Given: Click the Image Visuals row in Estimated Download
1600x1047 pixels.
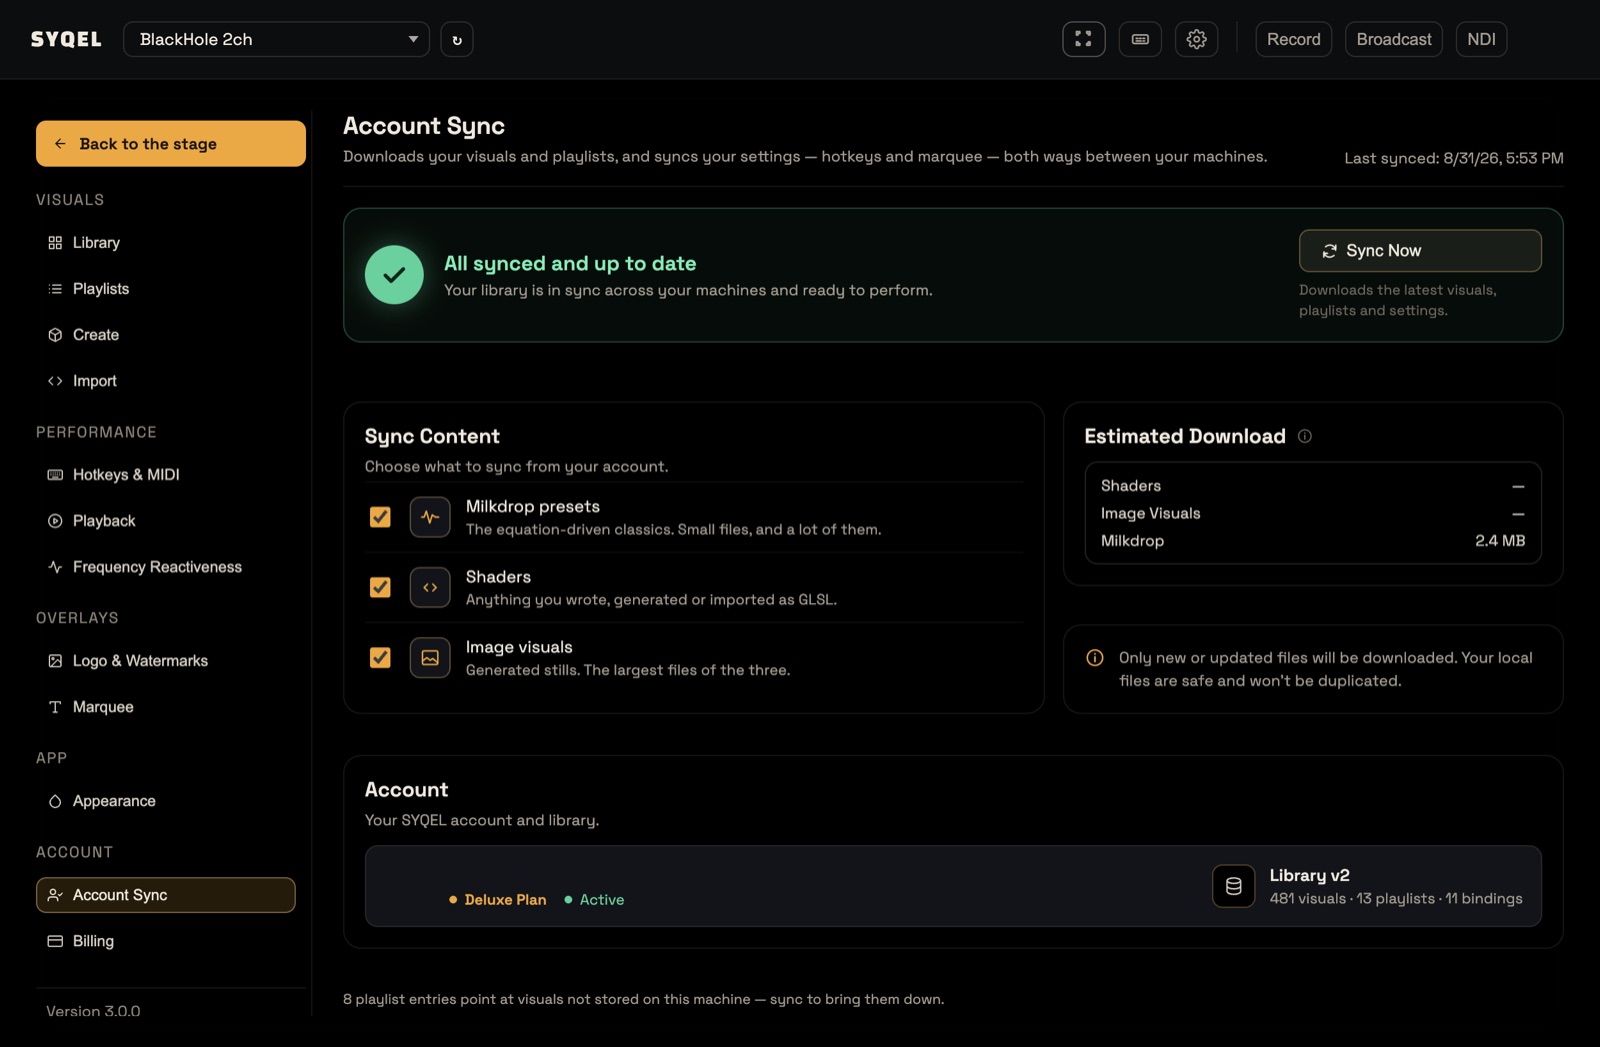Looking at the screenshot, I should coord(1312,514).
